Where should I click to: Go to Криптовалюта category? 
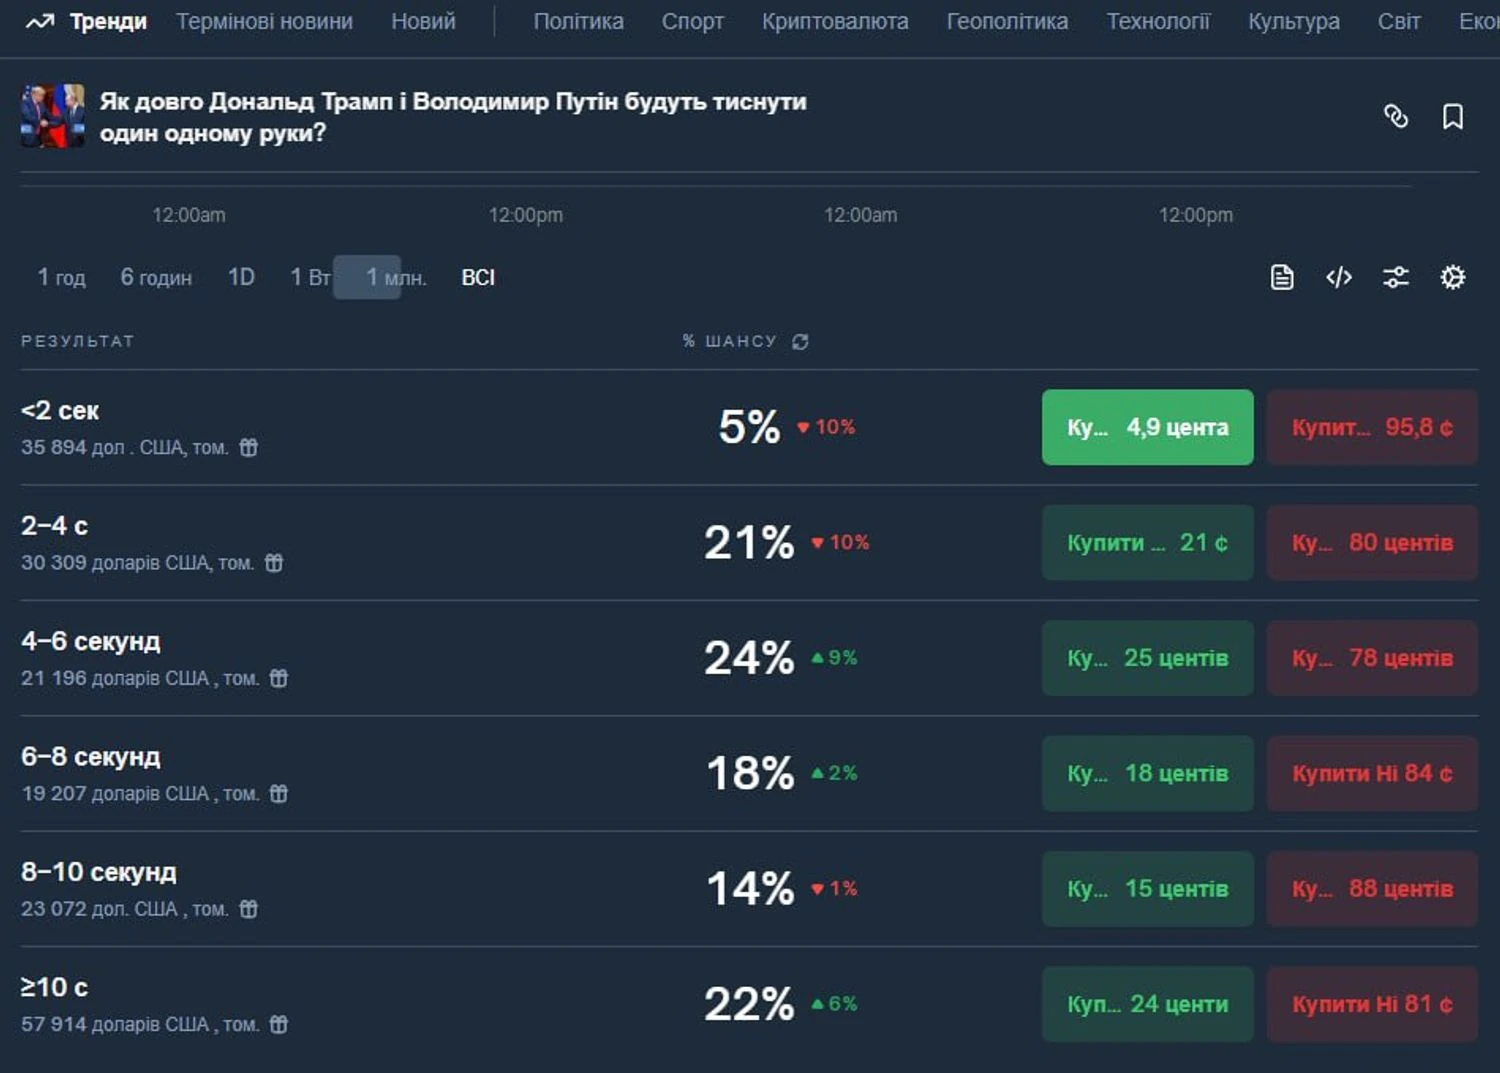(834, 22)
